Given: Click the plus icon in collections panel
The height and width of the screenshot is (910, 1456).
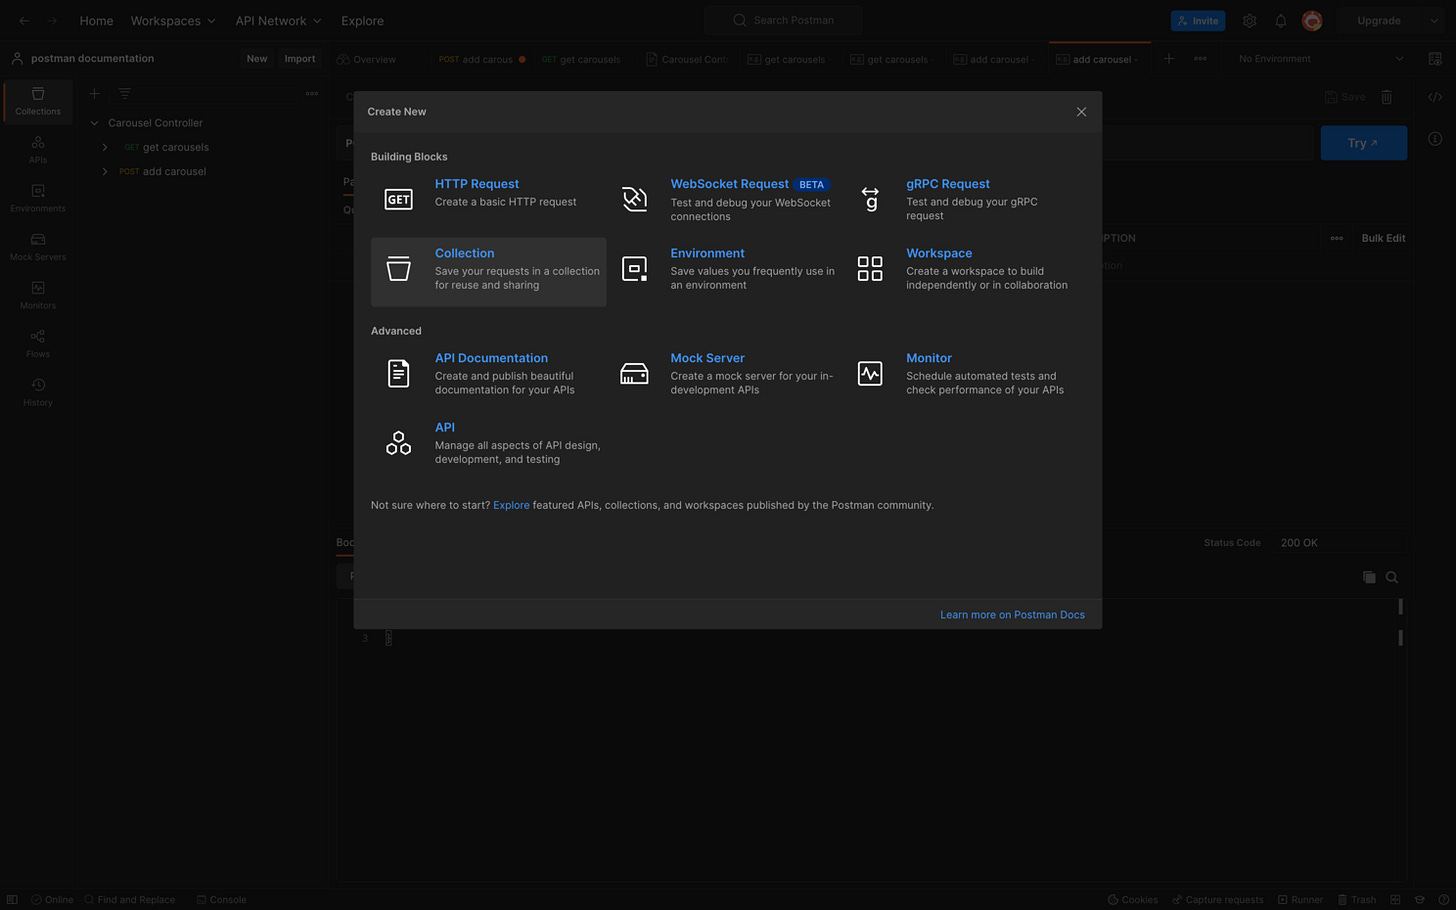Looking at the screenshot, I should pyautogui.click(x=94, y=93).
